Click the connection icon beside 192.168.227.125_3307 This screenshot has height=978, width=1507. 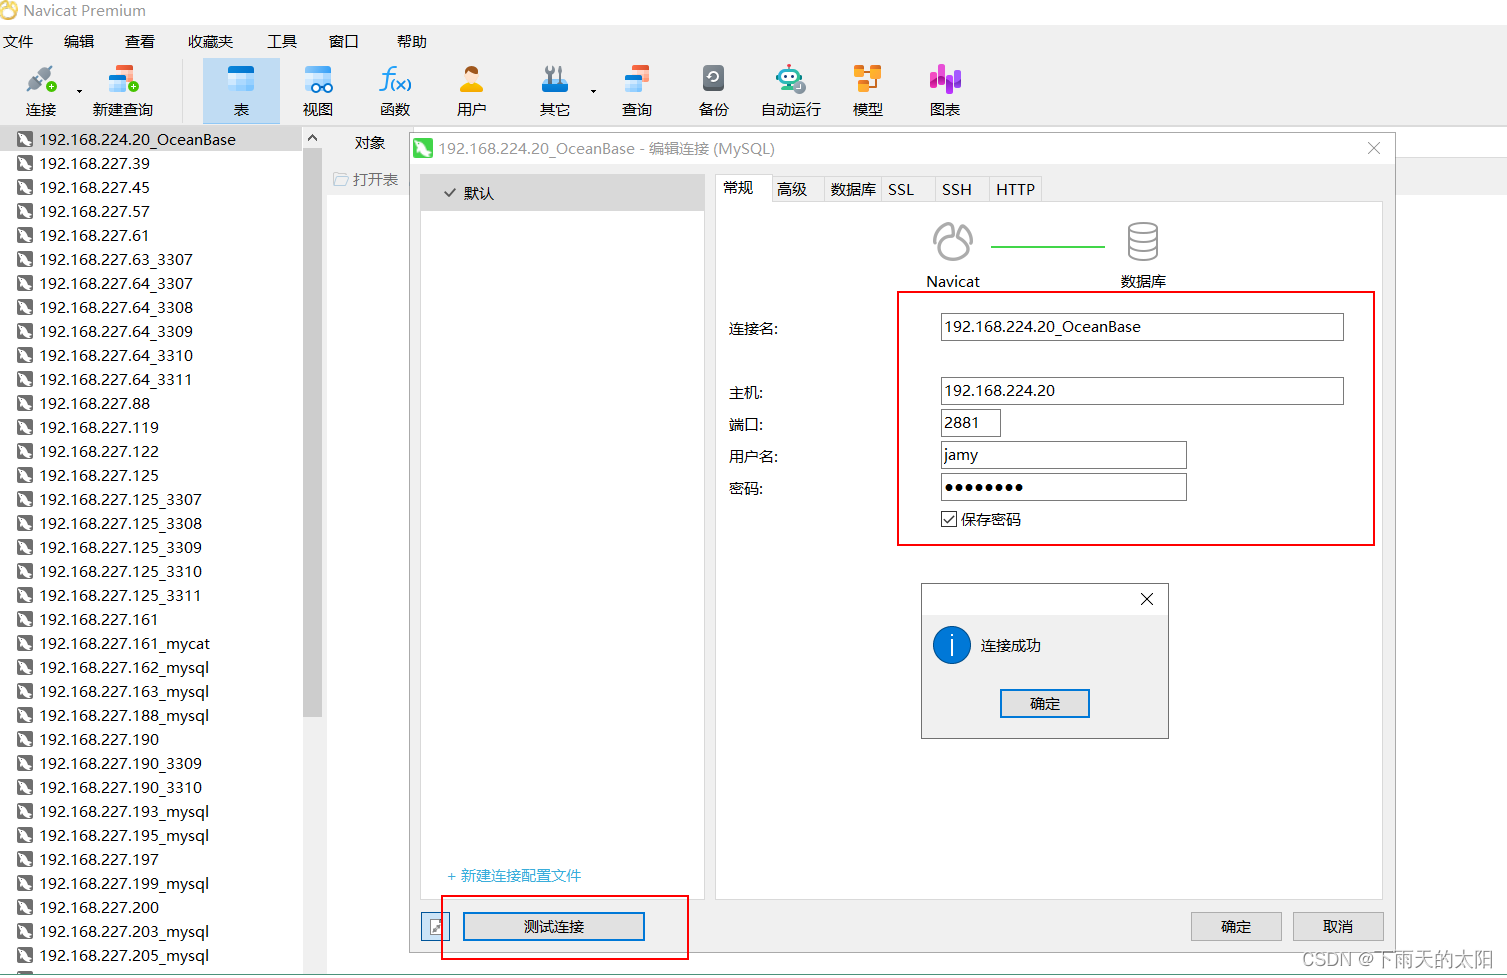coord(25,499)
